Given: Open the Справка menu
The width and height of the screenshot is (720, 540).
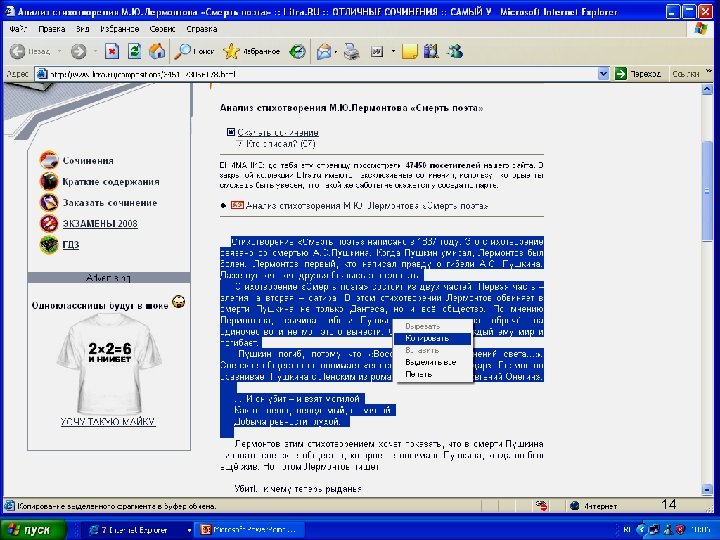Looking at the screenshot, I should pos(202,29).
